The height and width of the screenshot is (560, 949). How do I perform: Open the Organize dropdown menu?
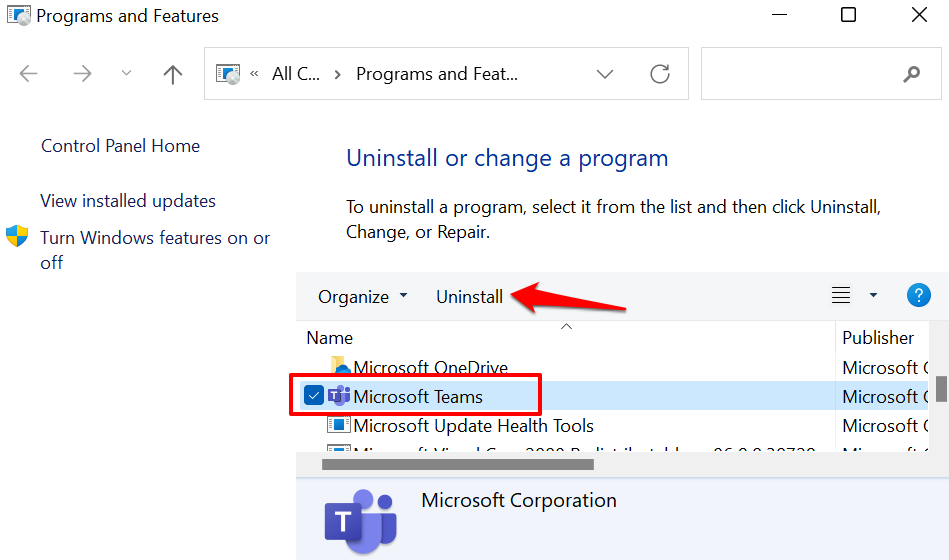point(363,297)
